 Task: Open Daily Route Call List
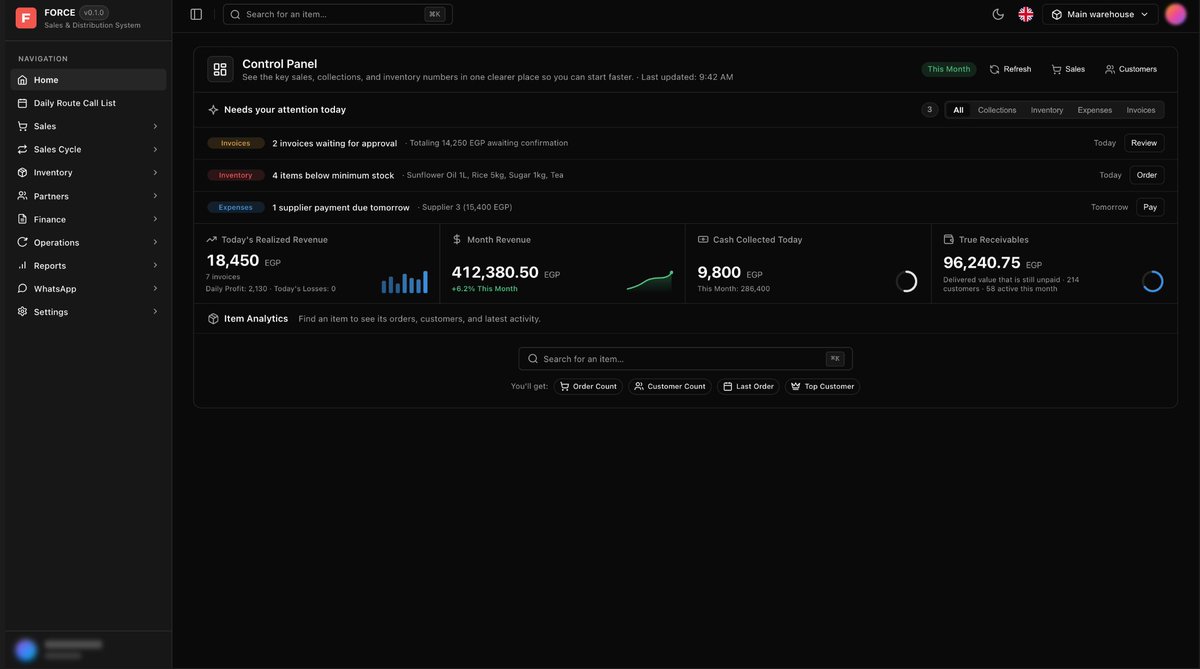tap(88, 103)
